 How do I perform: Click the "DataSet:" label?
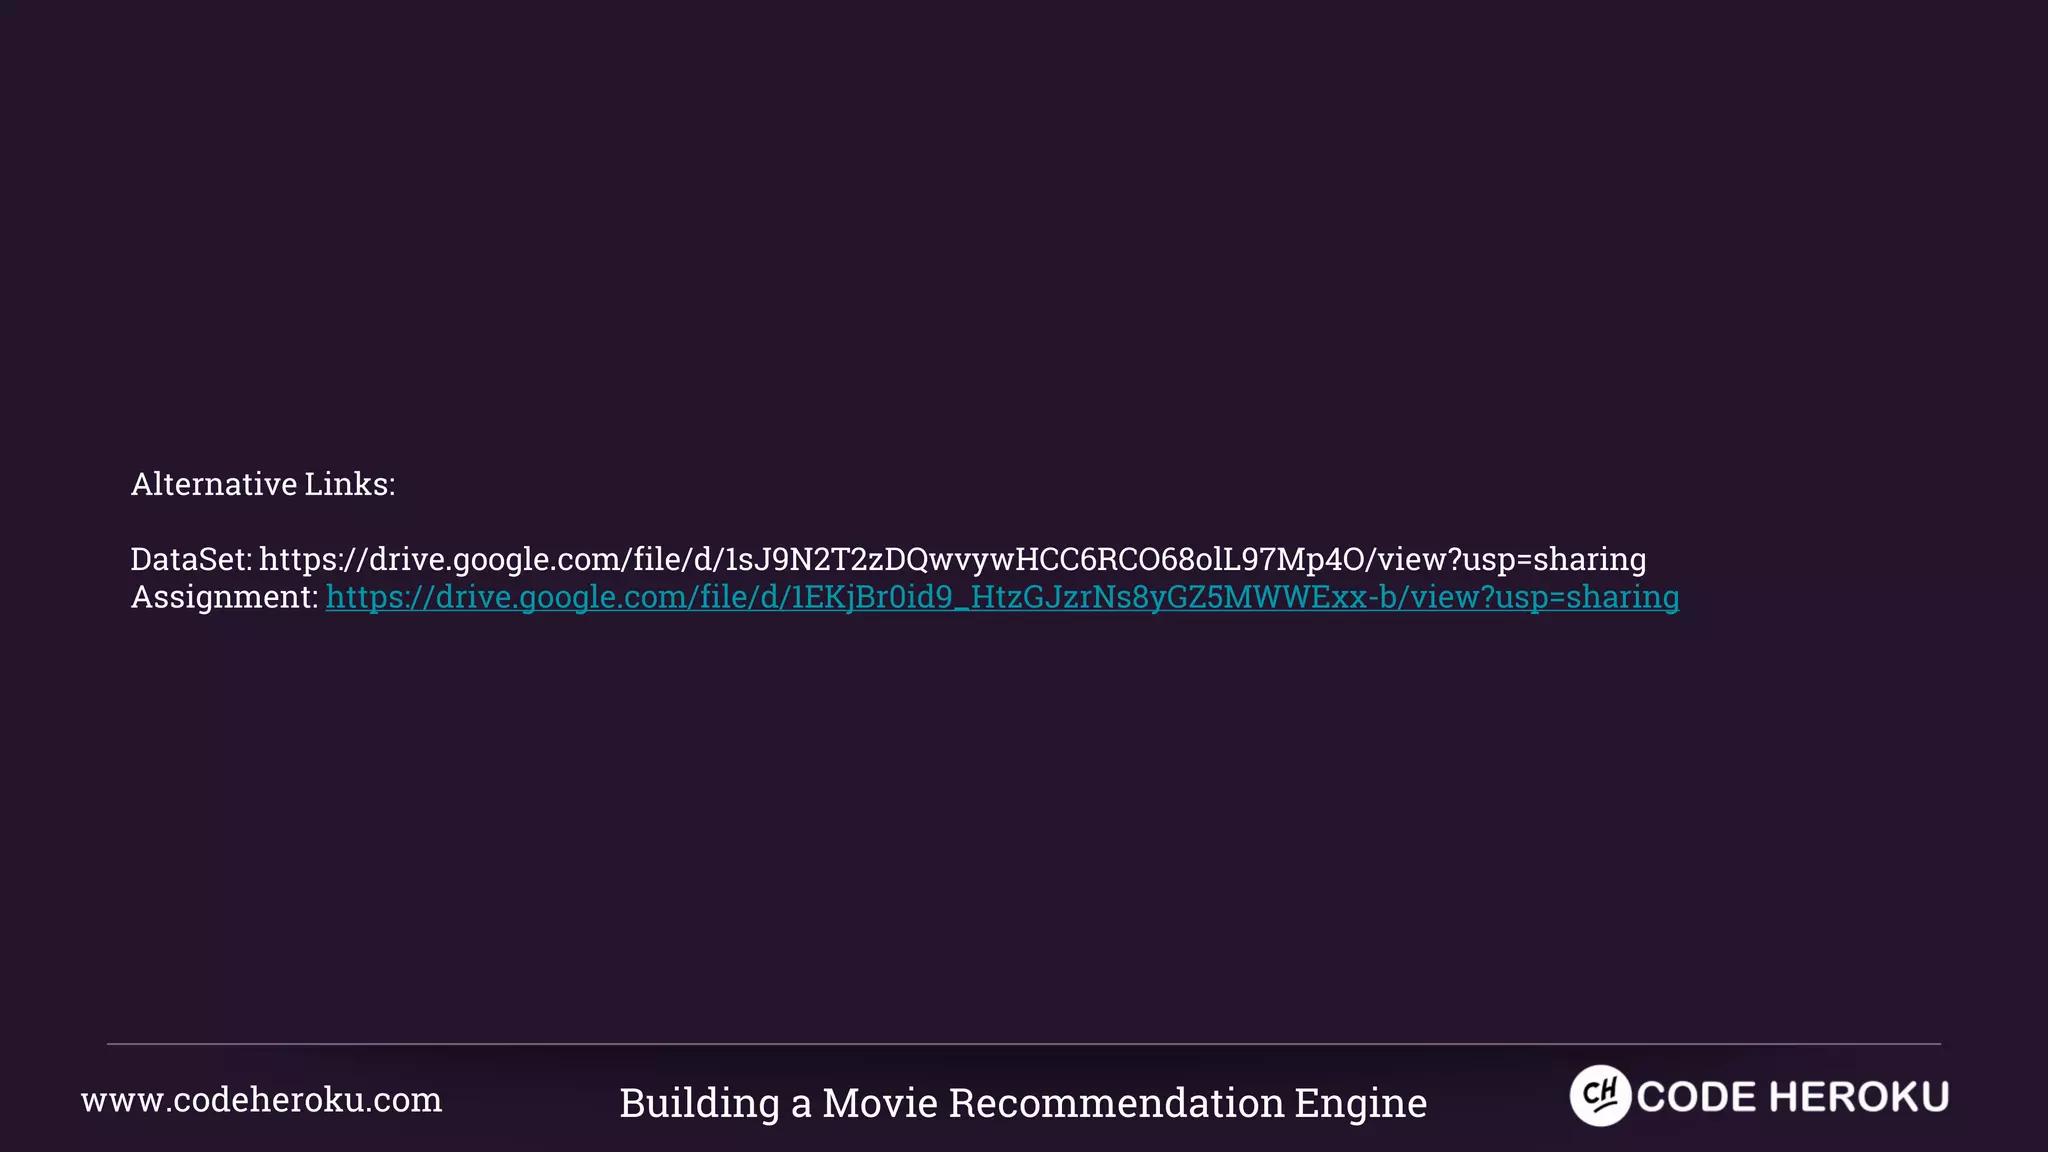191,559
